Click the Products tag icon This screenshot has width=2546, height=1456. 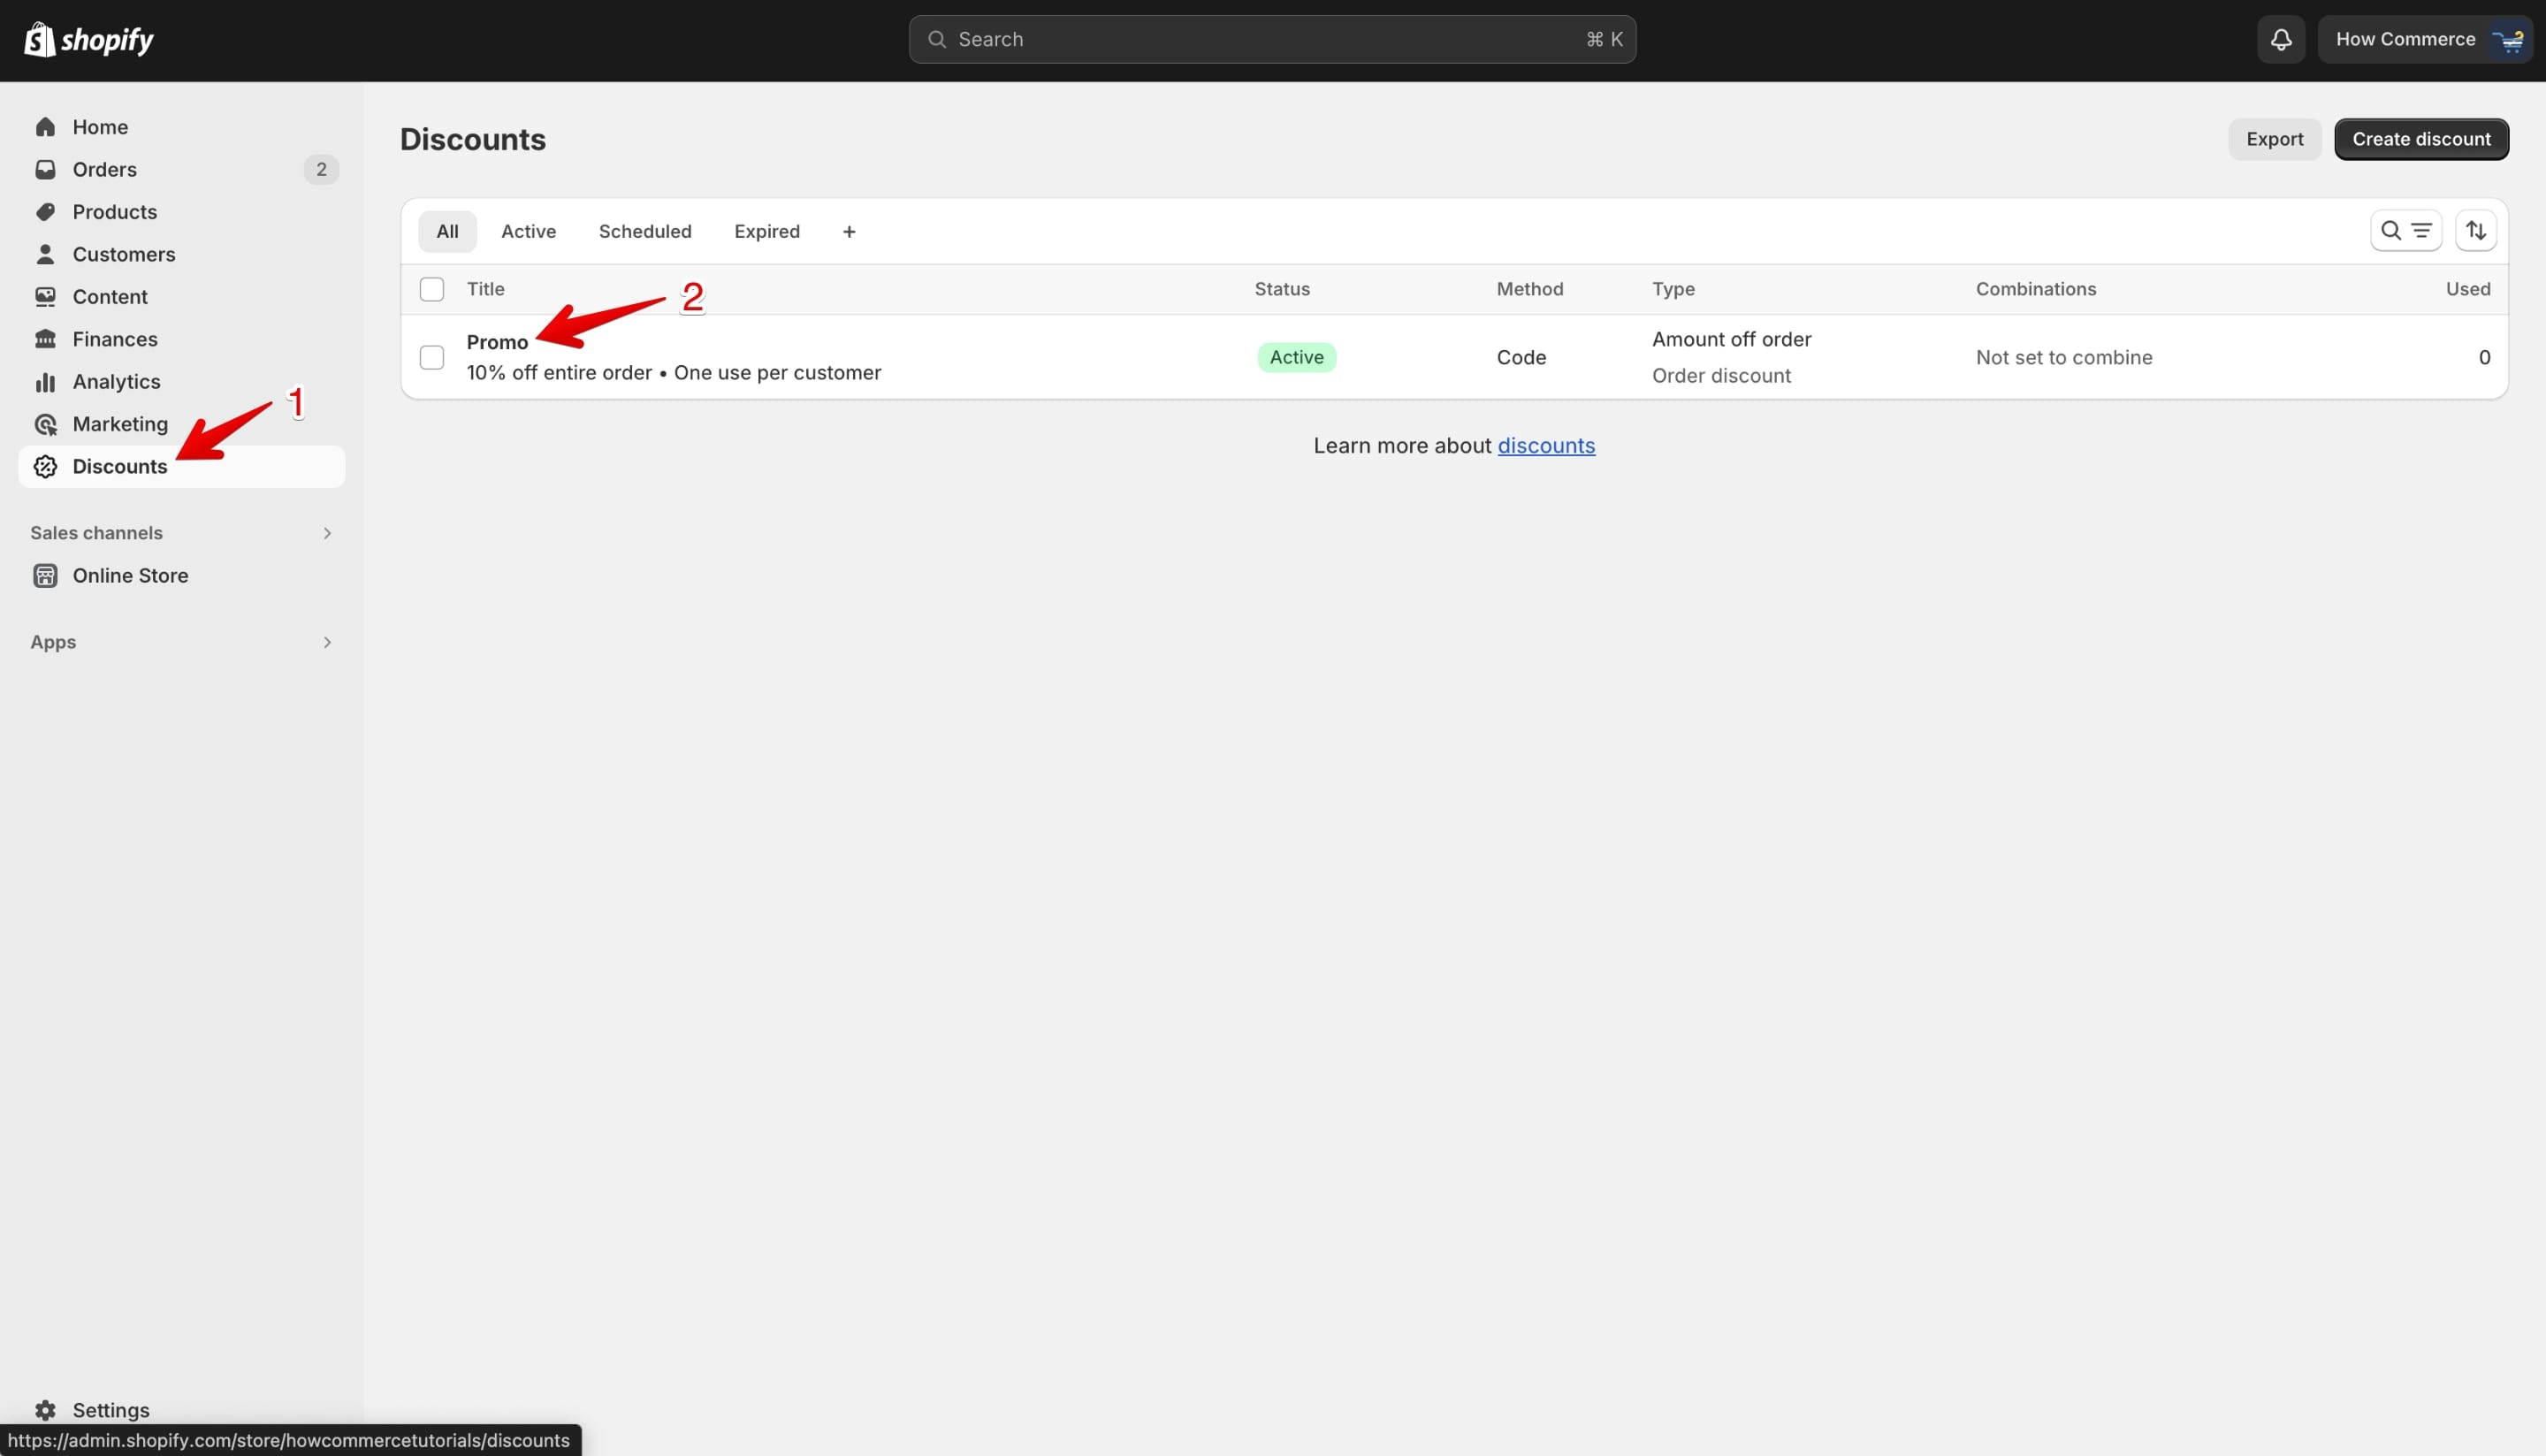[x=45, y=212]
